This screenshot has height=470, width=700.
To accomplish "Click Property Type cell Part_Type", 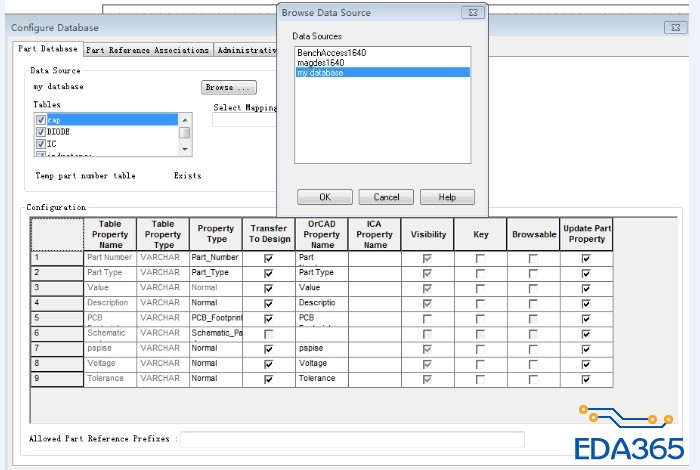I will [x=216, y=273].
